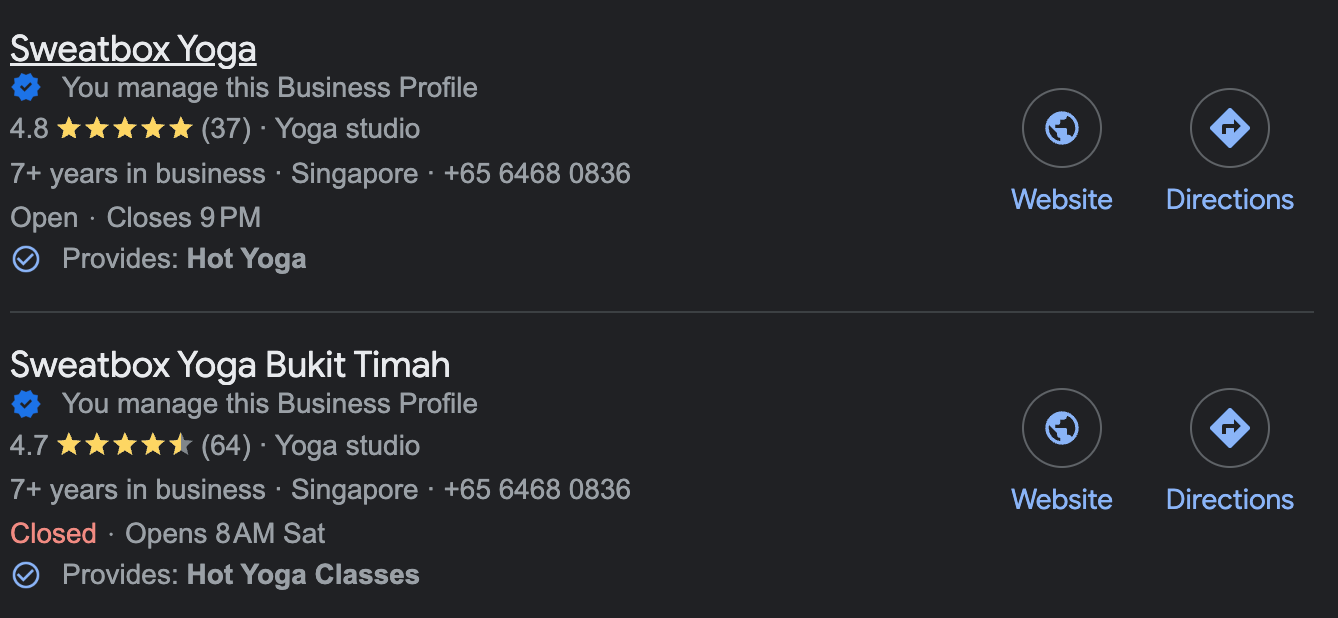Image resolution: width=1338 pixels, height=618 pixels.
Task: Click verified badge beside Sweatbox Yoga profile
Action: (26, 88)
